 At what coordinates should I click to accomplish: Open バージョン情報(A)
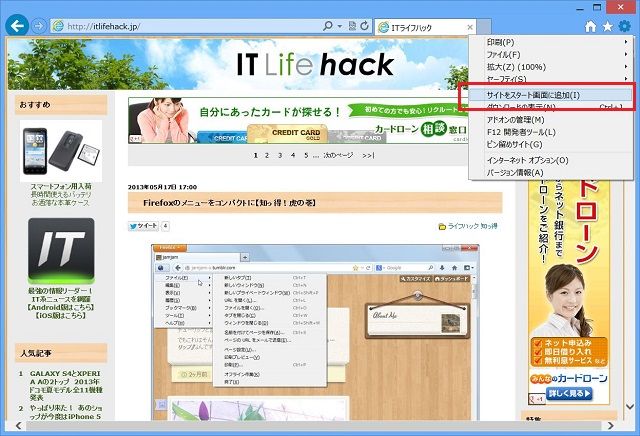(551, 172)
